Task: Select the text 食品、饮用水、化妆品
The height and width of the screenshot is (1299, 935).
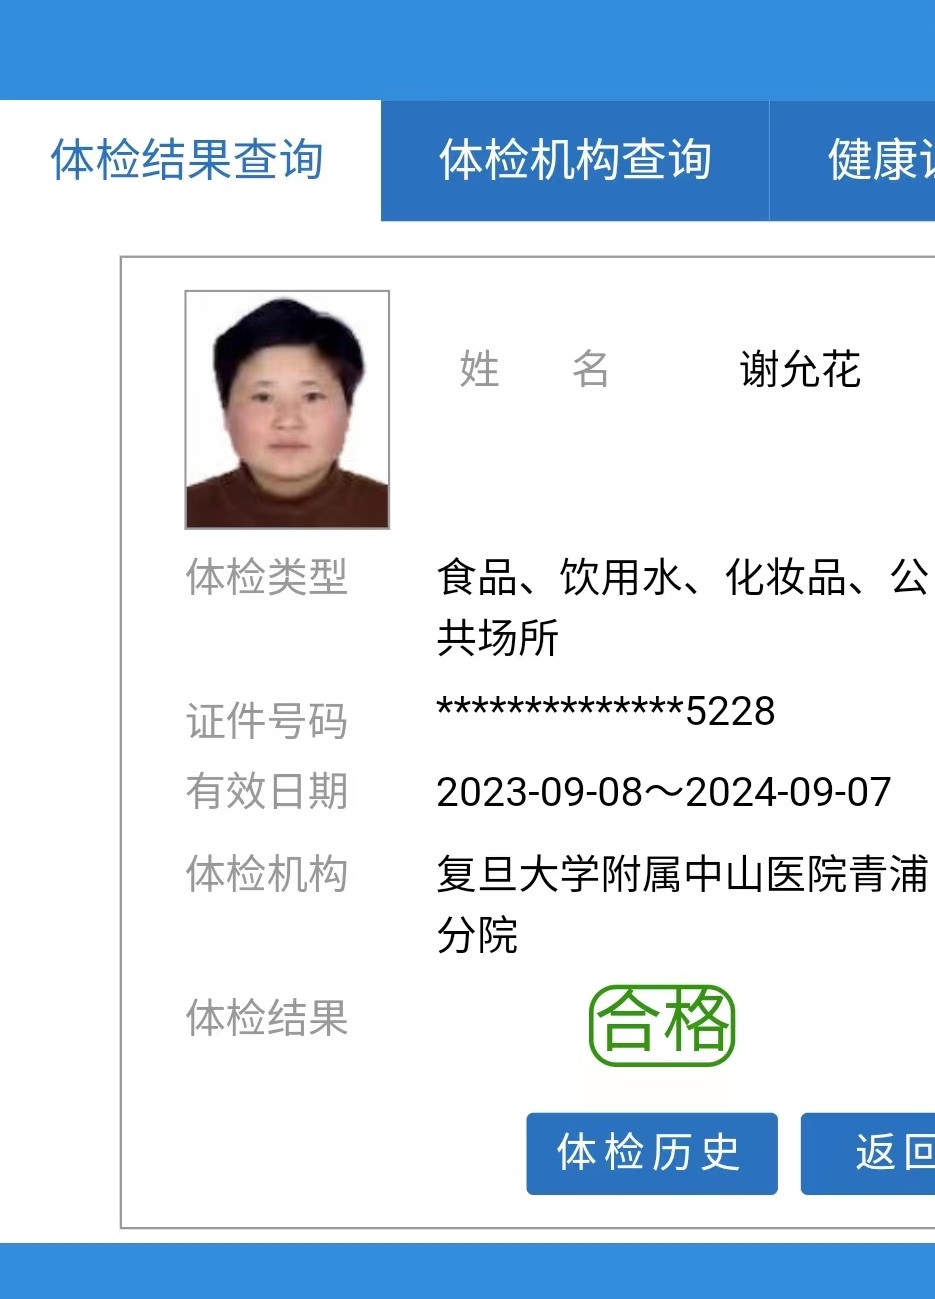Action: (641, 577)
